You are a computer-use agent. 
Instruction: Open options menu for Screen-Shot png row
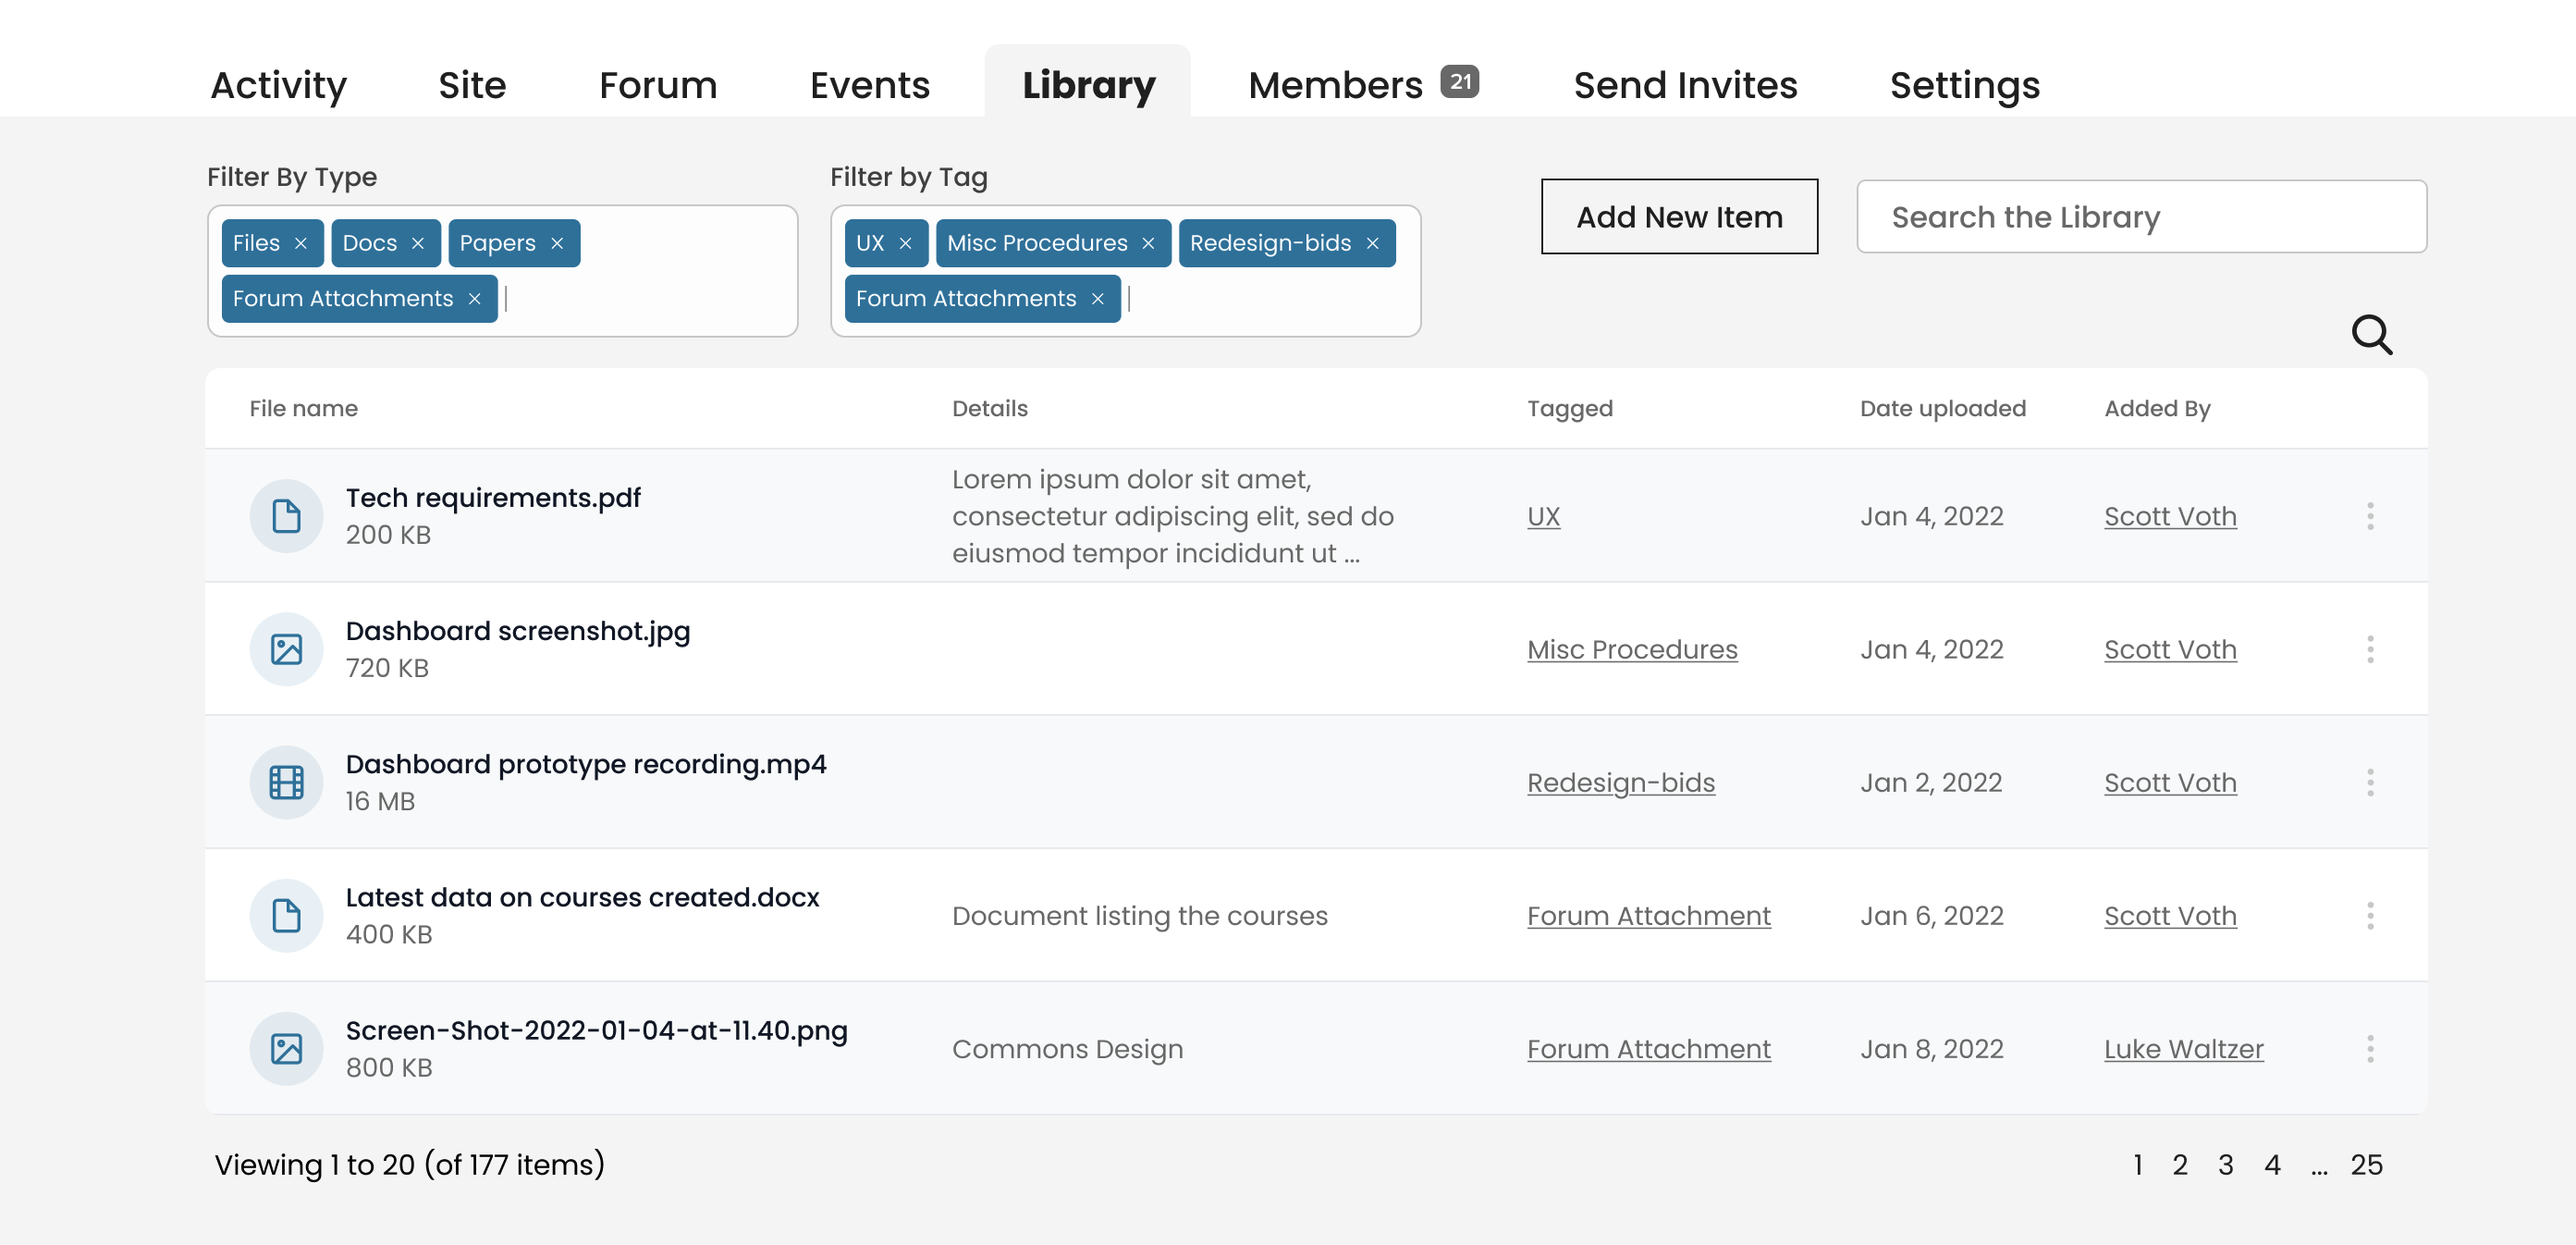pos(2369,1048)
